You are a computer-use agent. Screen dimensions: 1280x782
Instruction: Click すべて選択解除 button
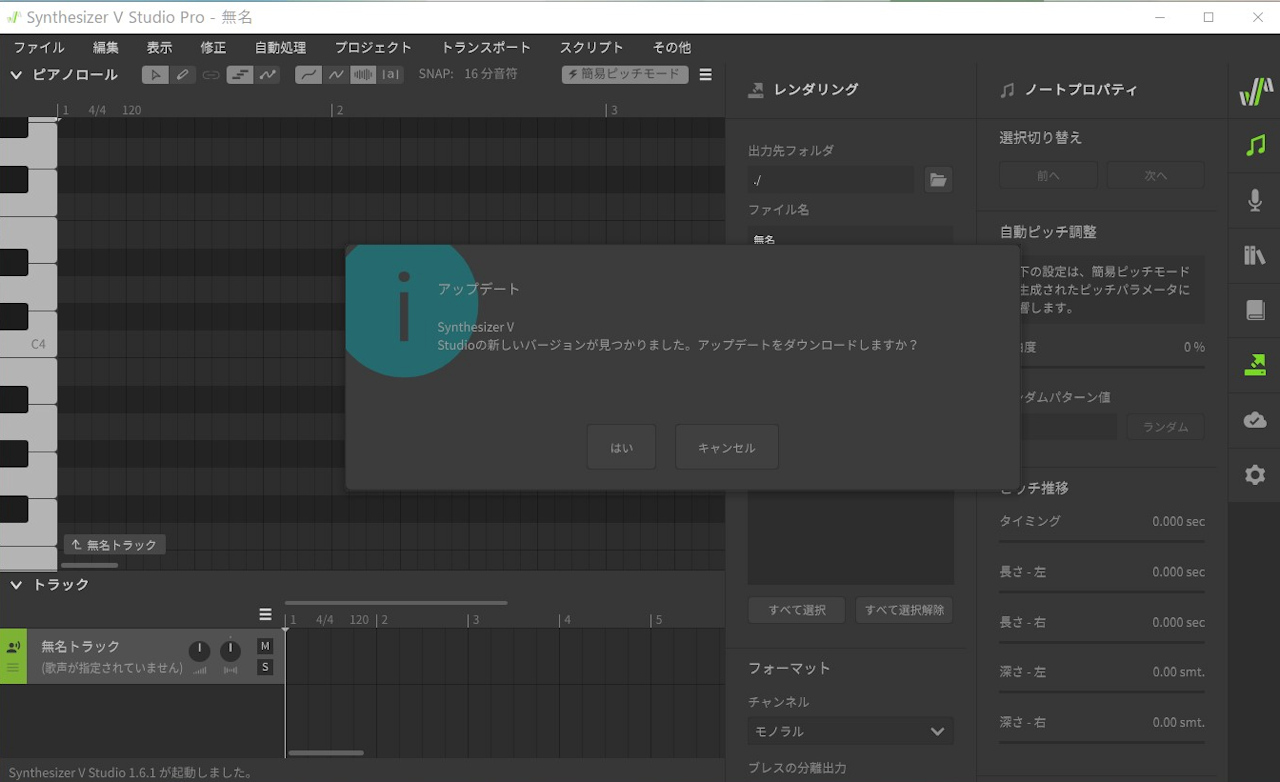point(904,610)
